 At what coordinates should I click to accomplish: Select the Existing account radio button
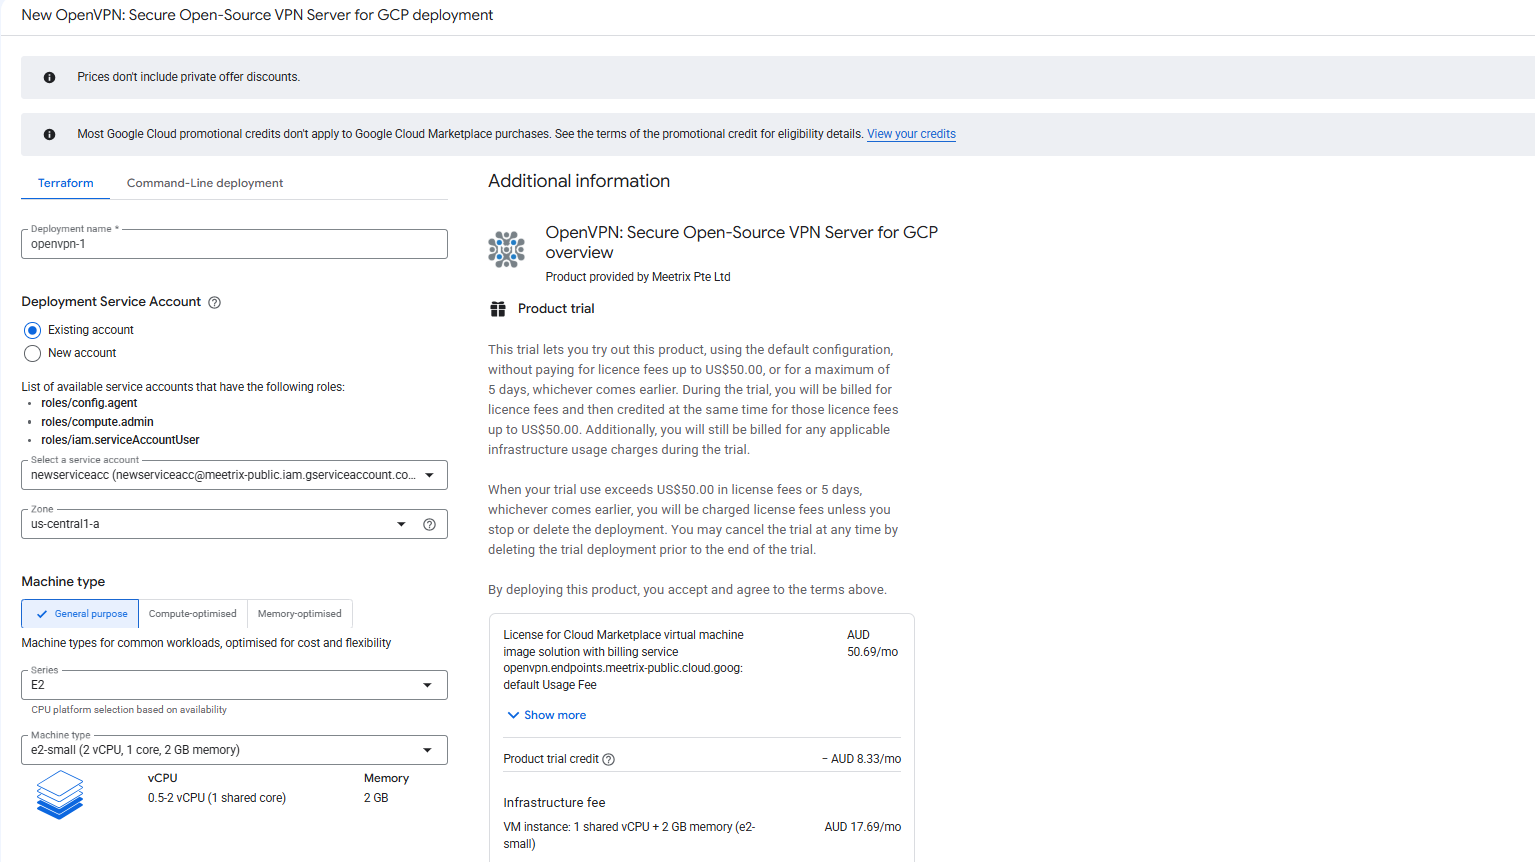33,330
